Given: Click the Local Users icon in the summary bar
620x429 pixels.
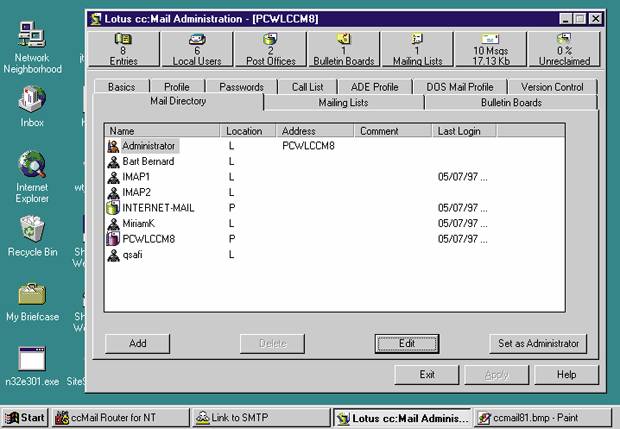Looking at the screenshot, I should click(x=197, y=39).
